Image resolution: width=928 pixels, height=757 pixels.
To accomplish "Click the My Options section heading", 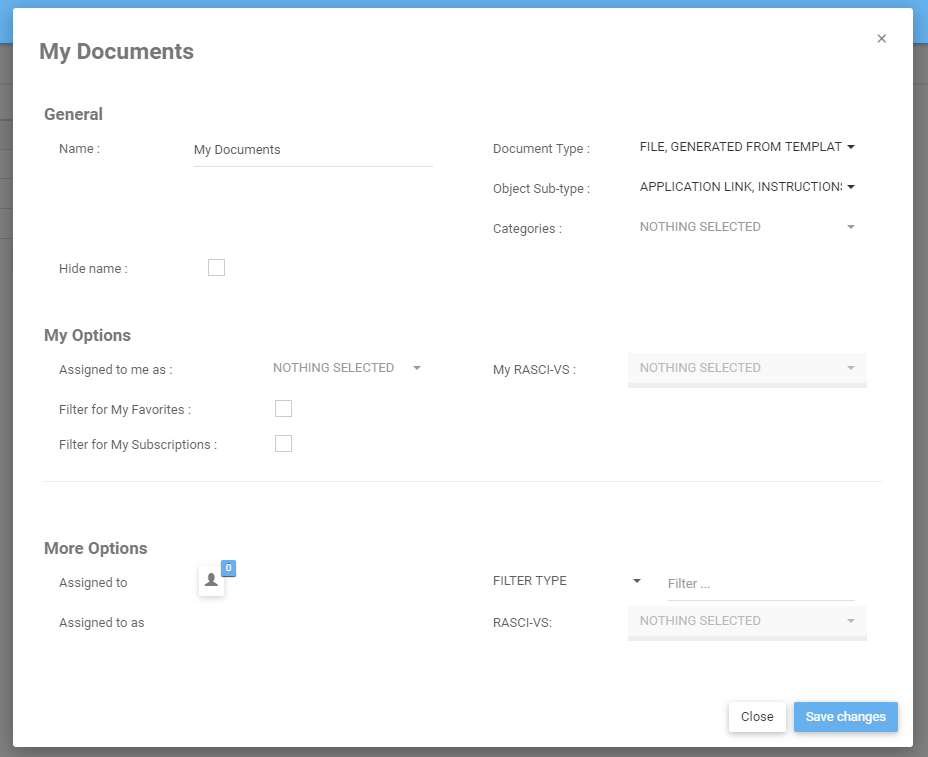I will click(87, 335).
